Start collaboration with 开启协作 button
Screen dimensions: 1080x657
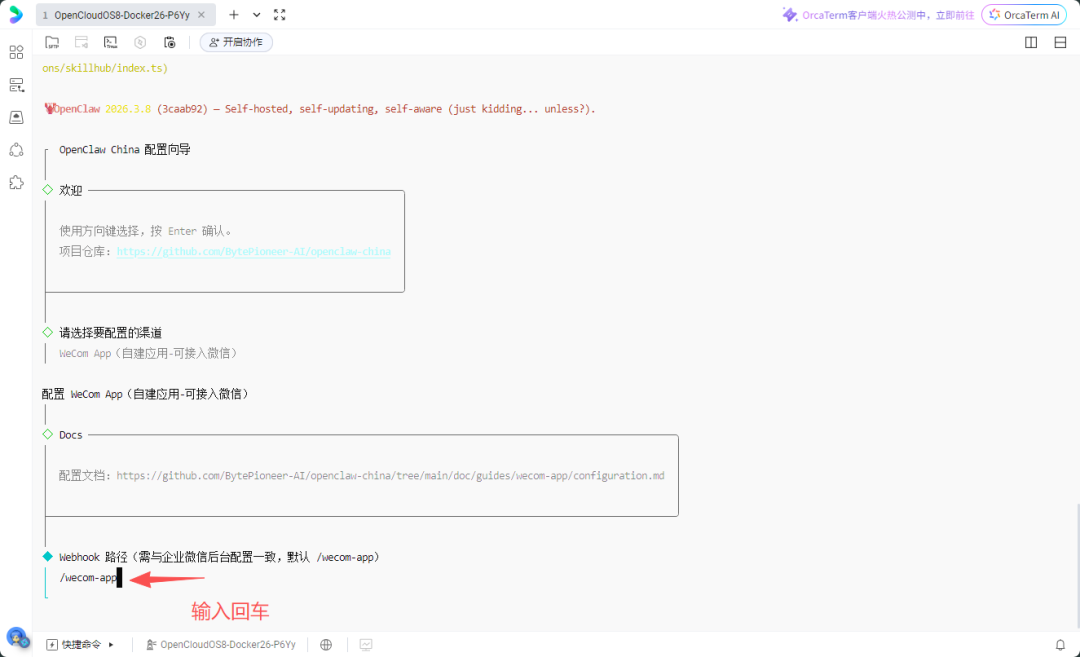pyautogui.click(x=236, y=42)
